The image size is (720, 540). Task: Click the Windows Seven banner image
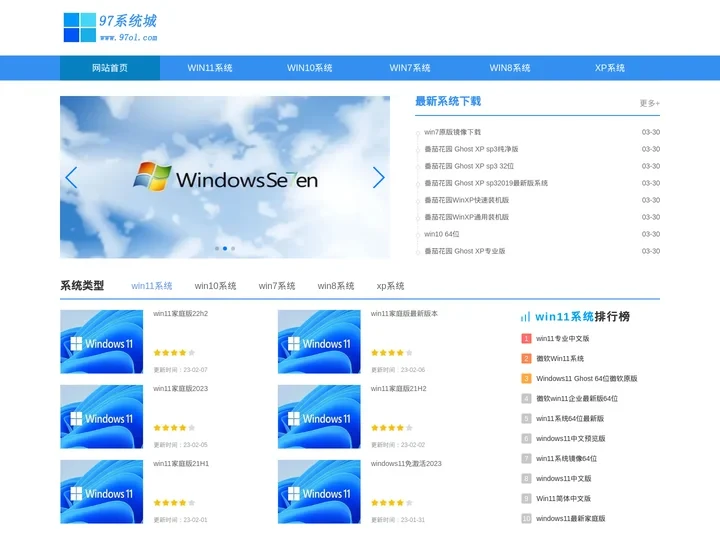225,177
